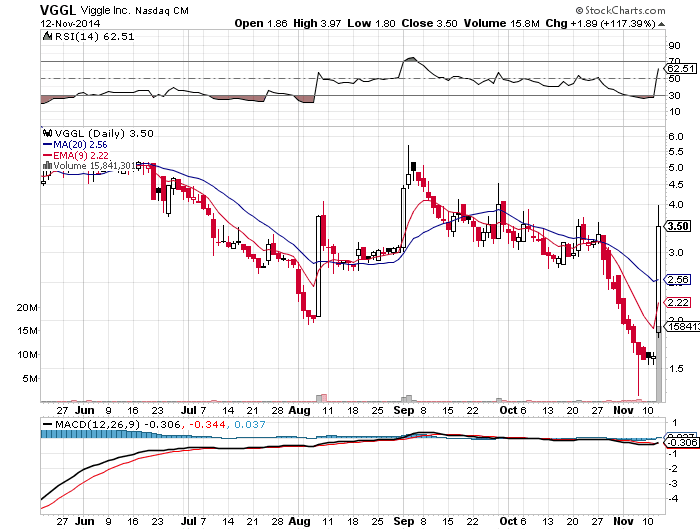Click the Viggle Inc. company name

tap(106, 10)
